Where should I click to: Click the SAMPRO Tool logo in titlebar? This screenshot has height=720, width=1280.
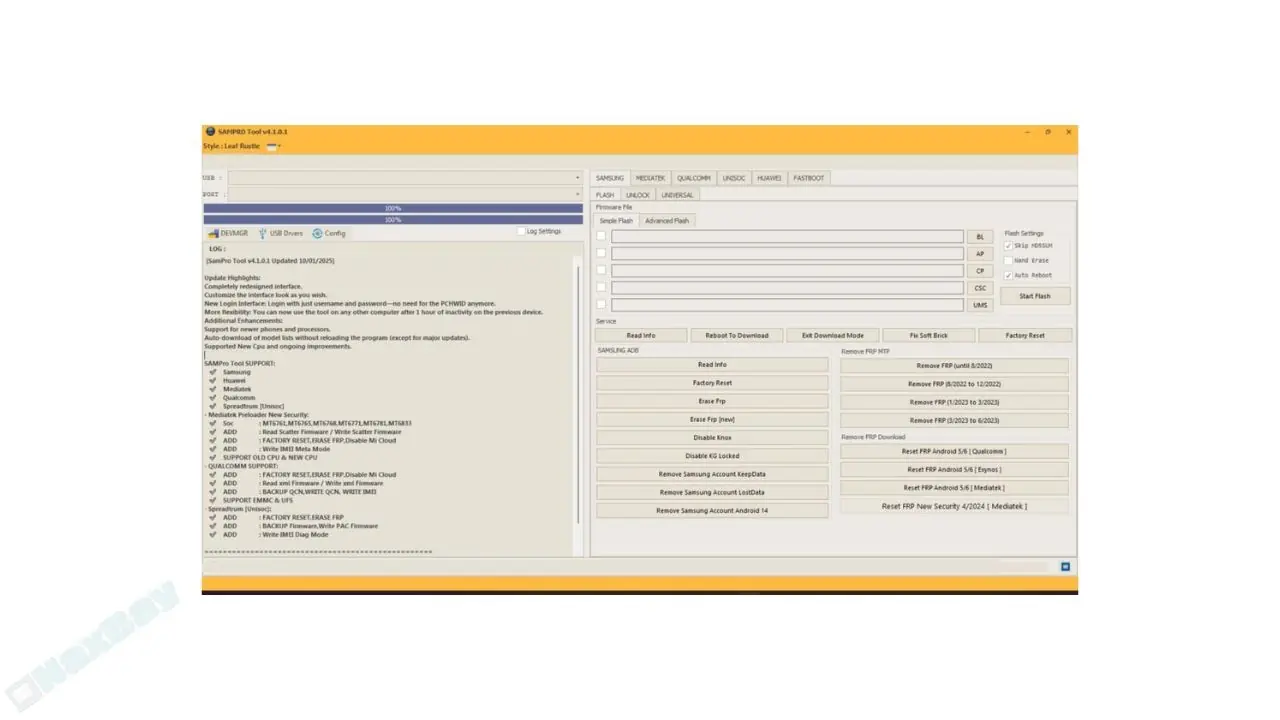212,131
